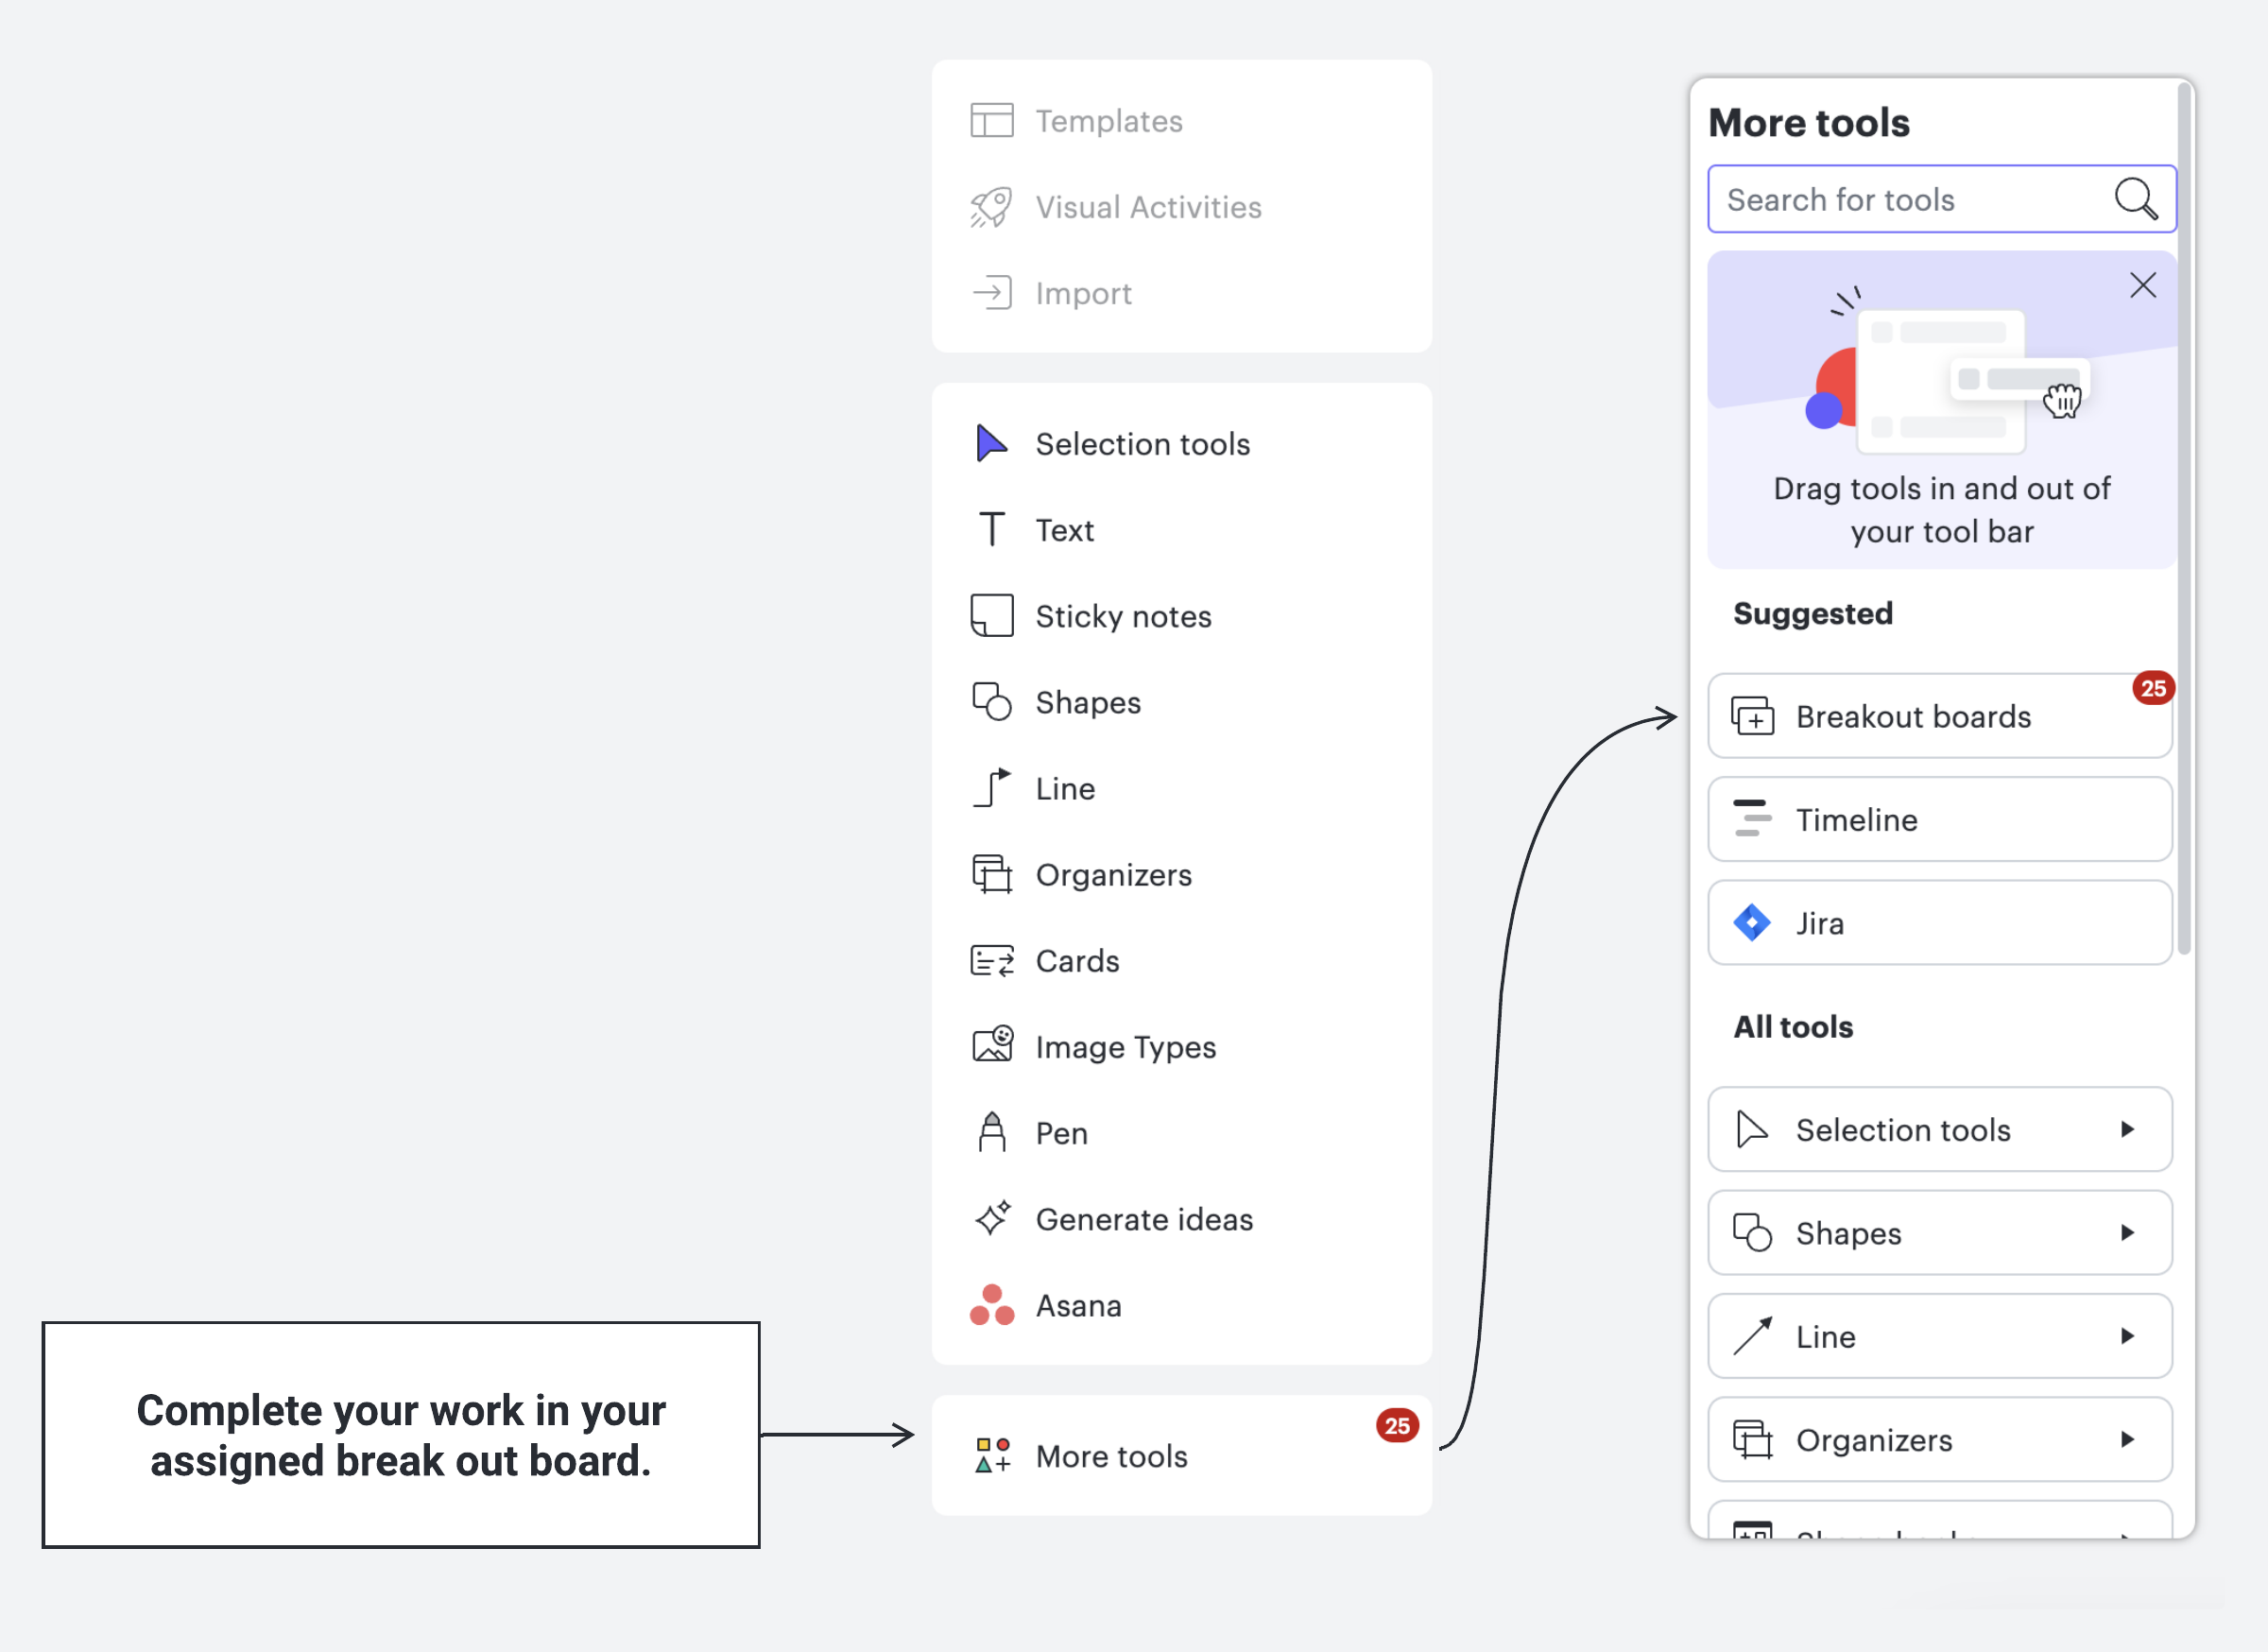Click the Jira icon in Suggested

coord(1751,923)
